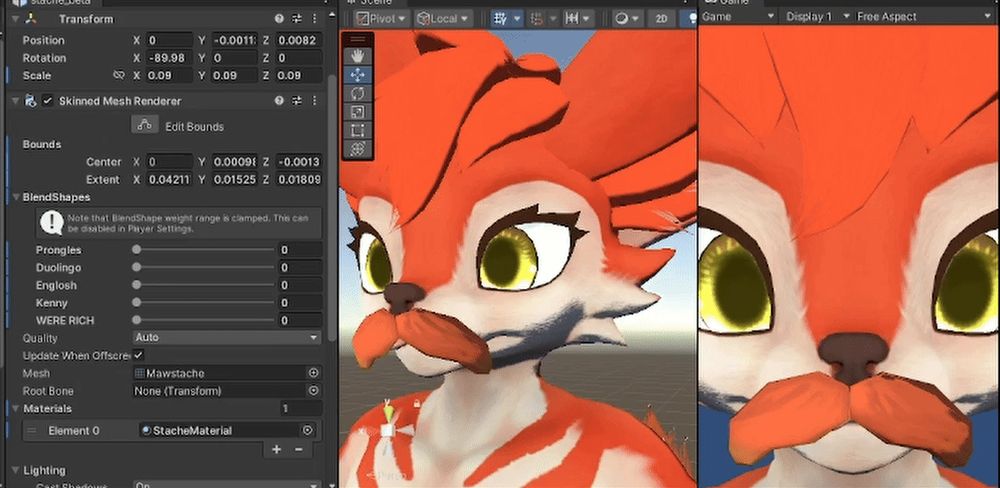Viewport: 1000px width, 488px height.
Task: Disable Skinned Mesh Renderer checkbox
Action: (47, 101)
